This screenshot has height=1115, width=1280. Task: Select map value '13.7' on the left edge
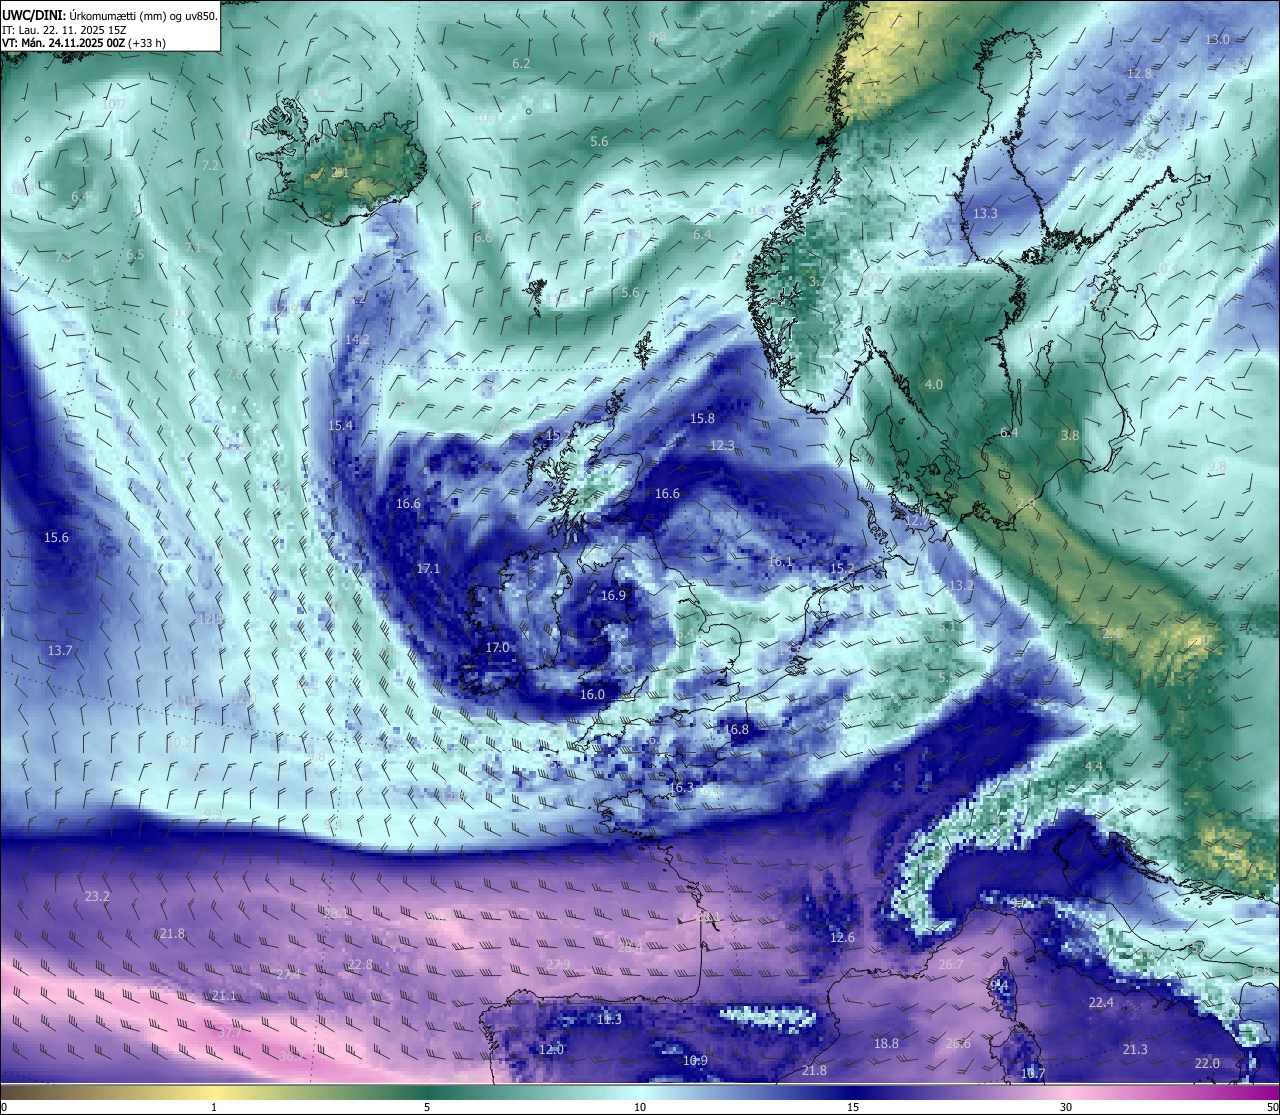point(60,651)
